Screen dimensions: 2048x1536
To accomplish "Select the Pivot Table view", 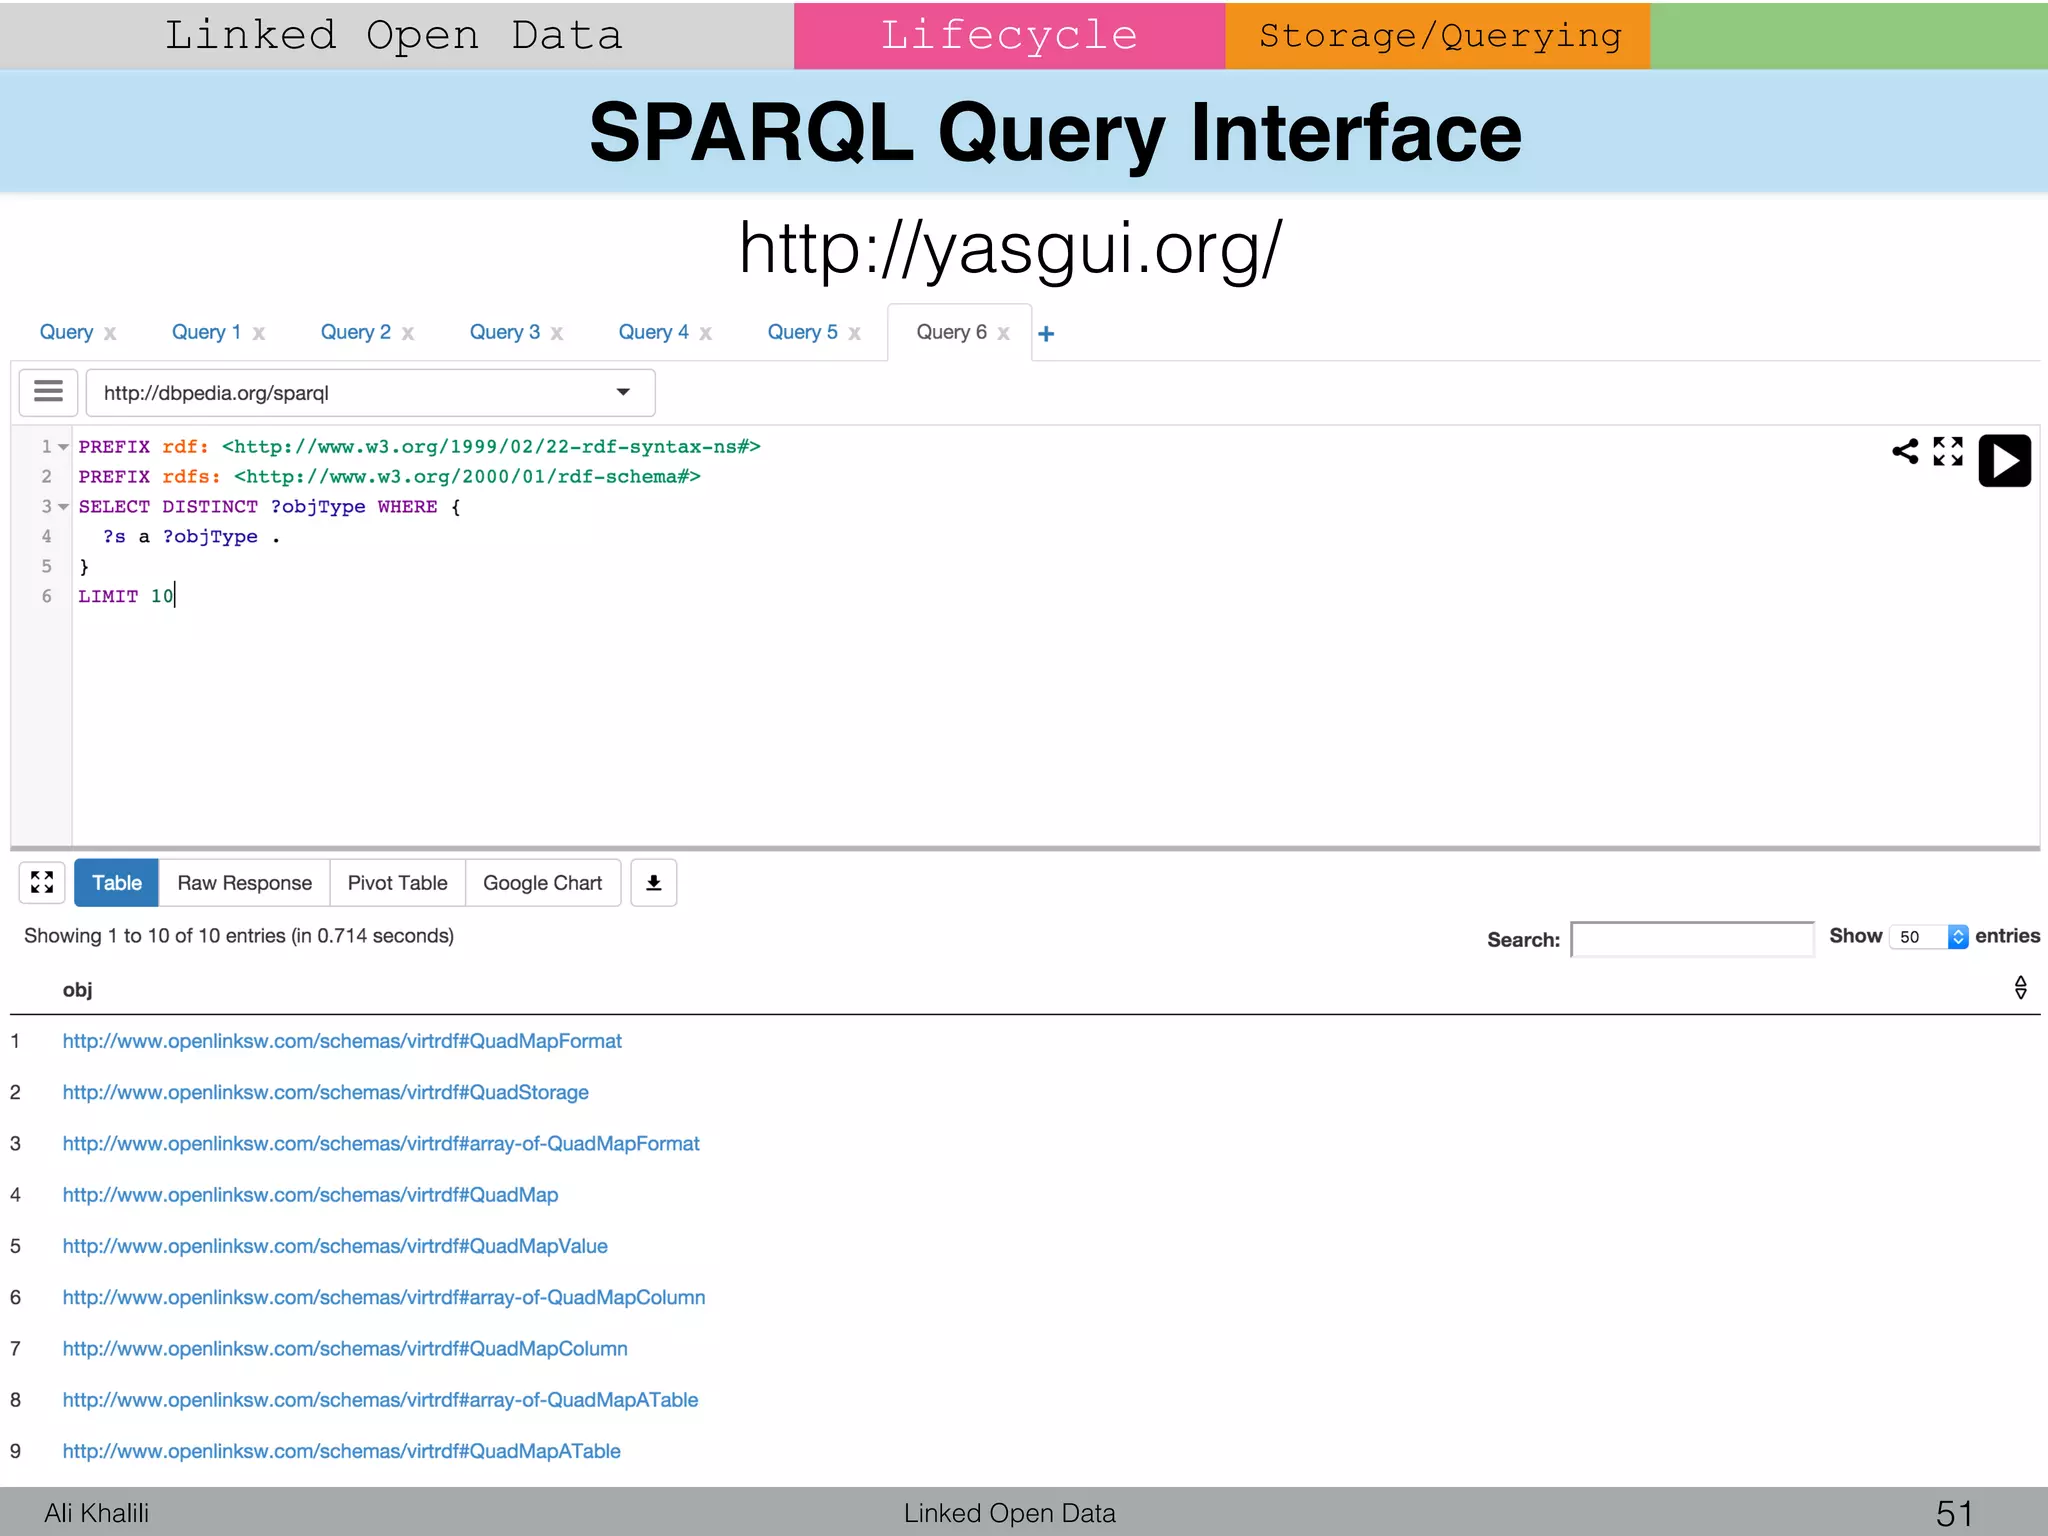I will point(397,883).
